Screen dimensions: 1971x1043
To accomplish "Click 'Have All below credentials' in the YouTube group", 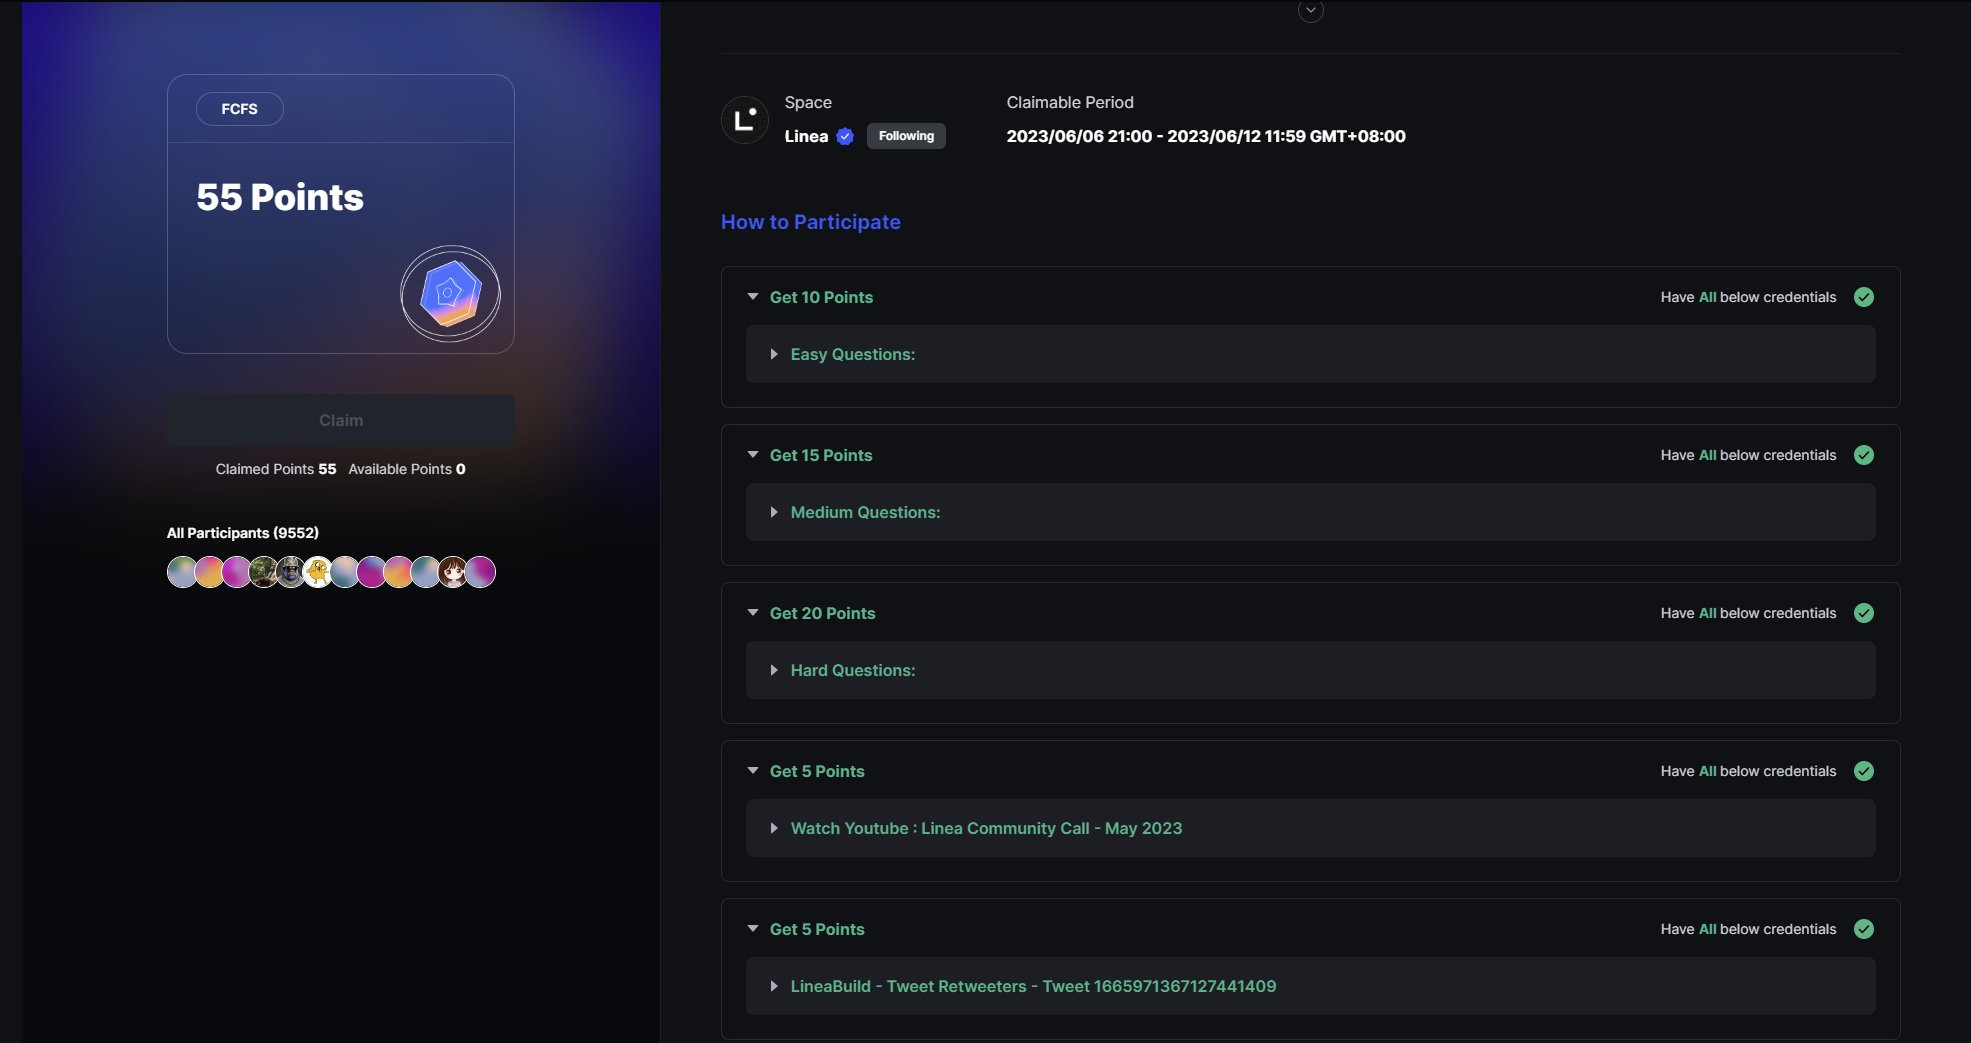I will point(1748,771).
